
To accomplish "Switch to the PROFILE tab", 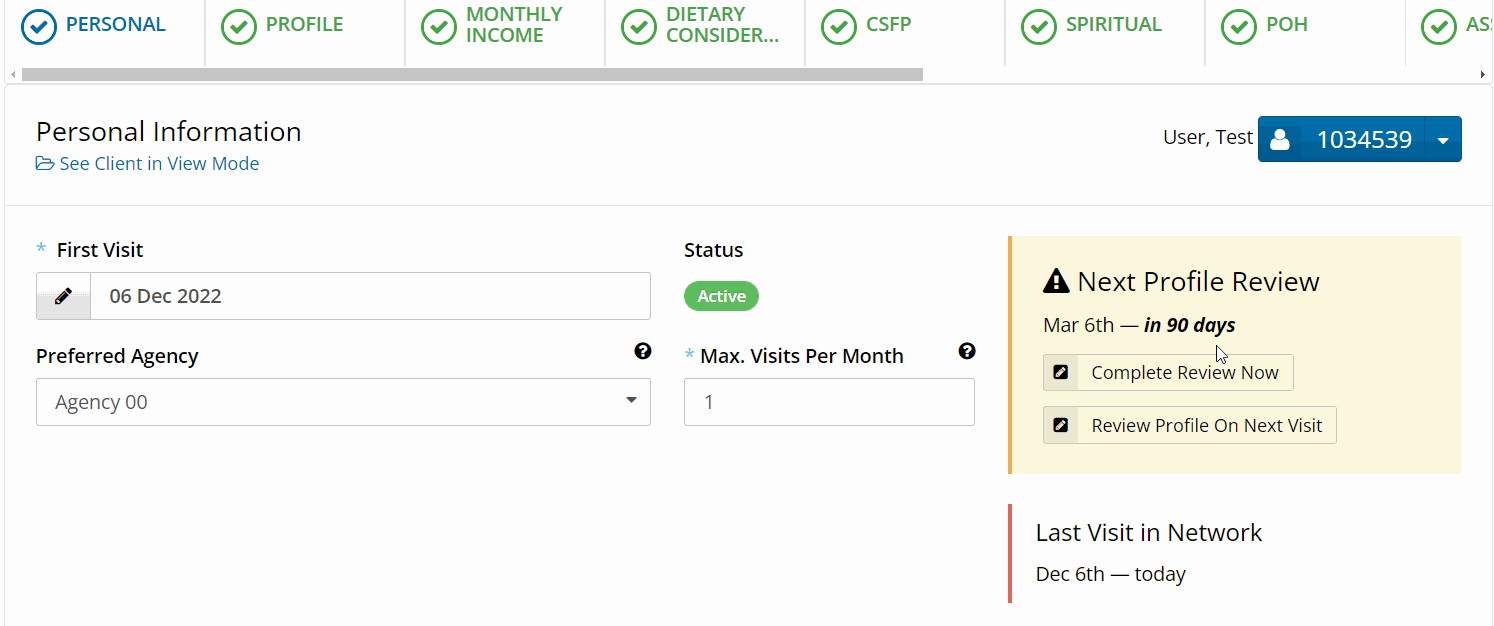I will (304, 25).
